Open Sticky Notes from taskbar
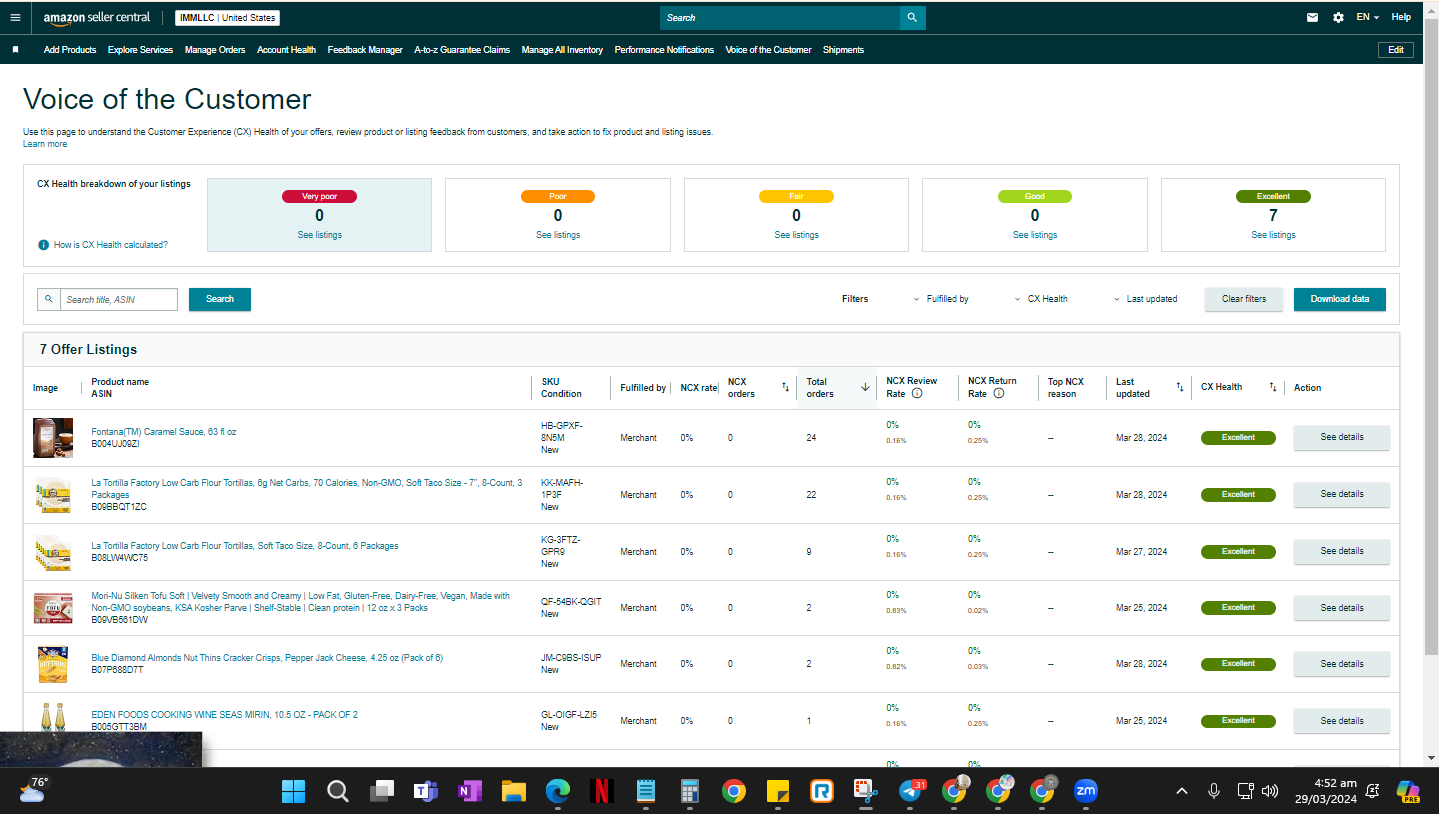Screen dimensions: 1439x814 [777, 791]
